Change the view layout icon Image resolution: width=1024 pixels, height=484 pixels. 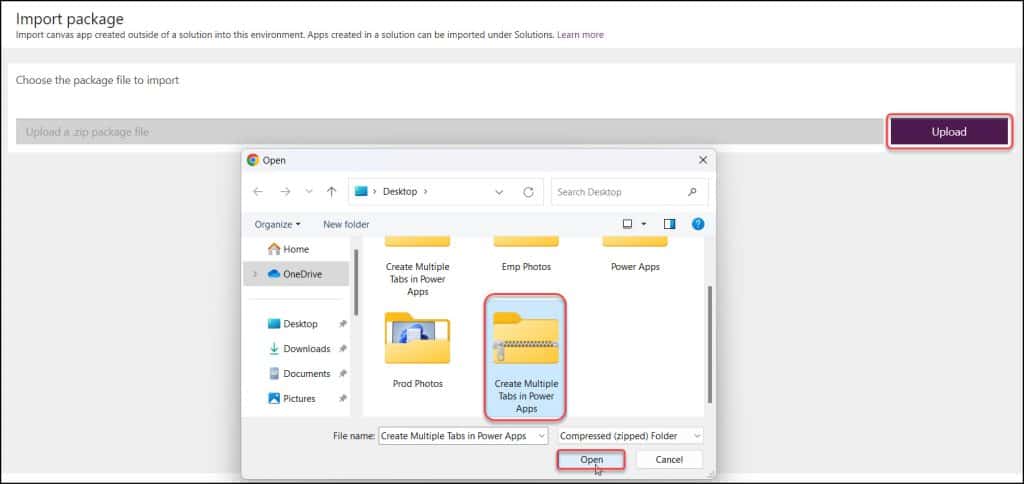[x=628, y=224]
